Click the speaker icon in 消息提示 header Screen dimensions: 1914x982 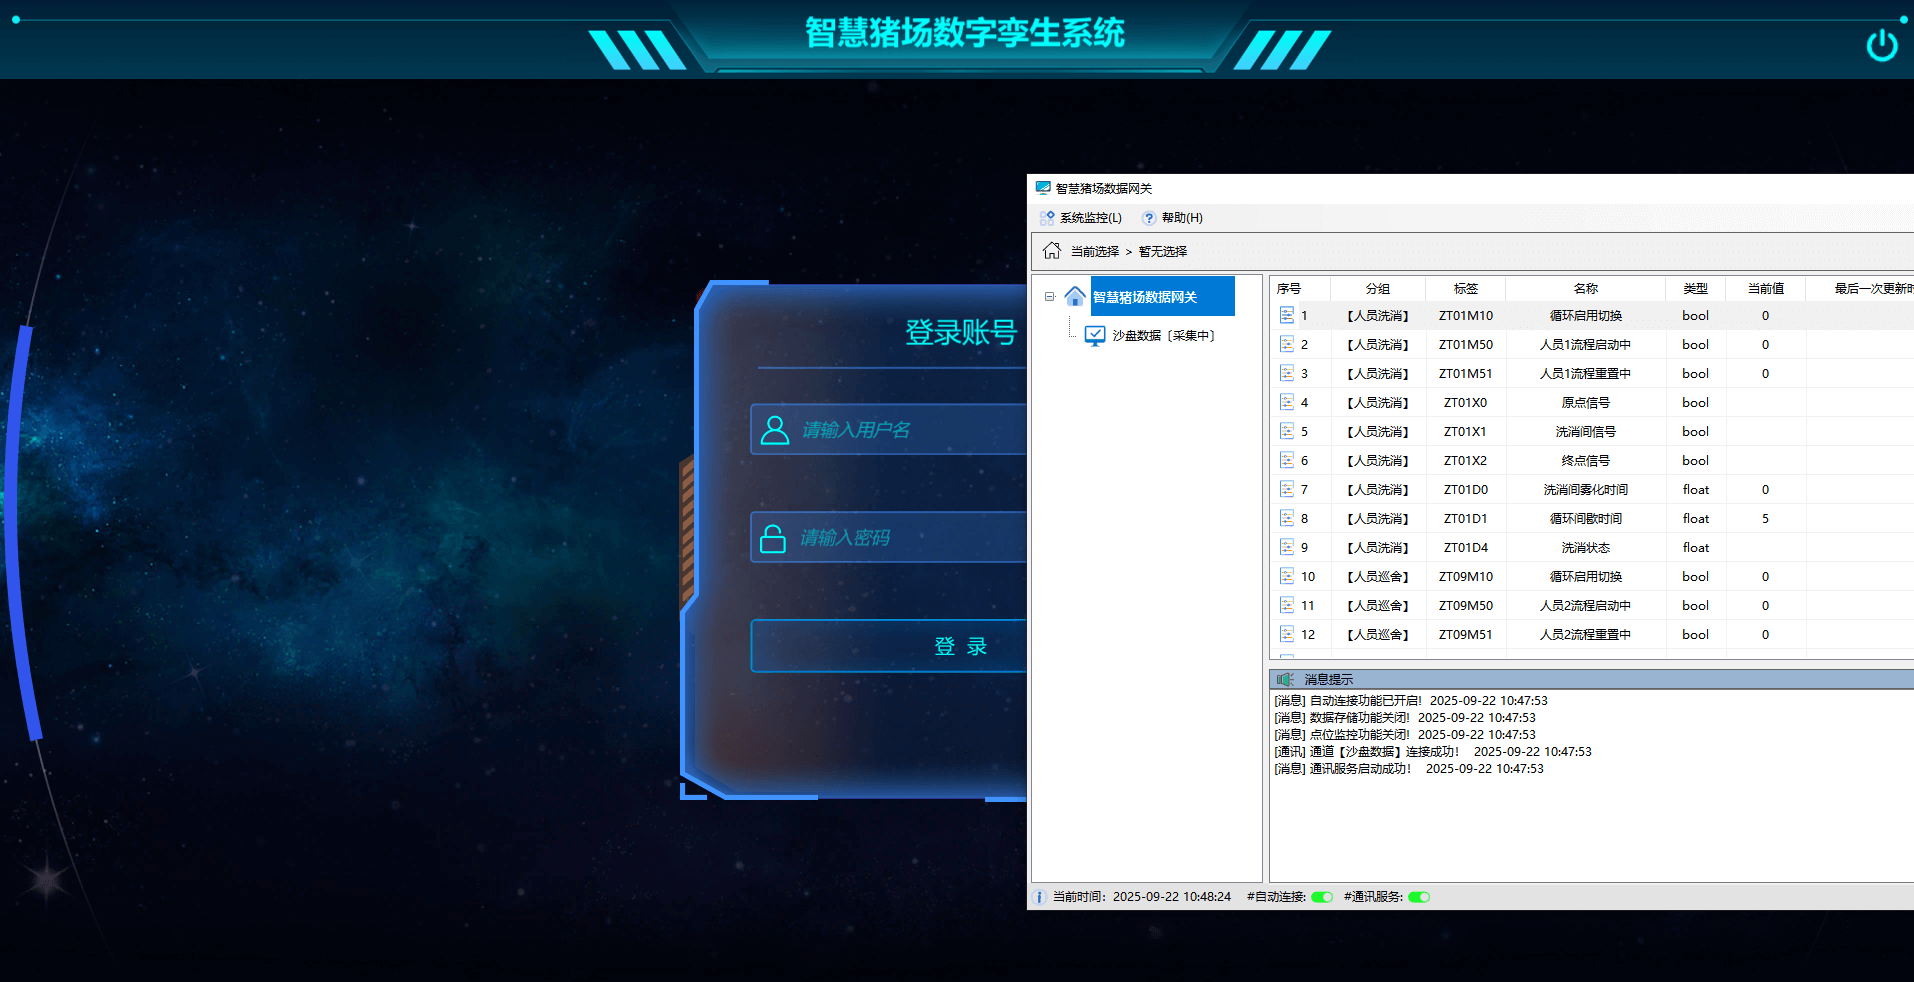pyautogui.click(x=1285, y=679)
